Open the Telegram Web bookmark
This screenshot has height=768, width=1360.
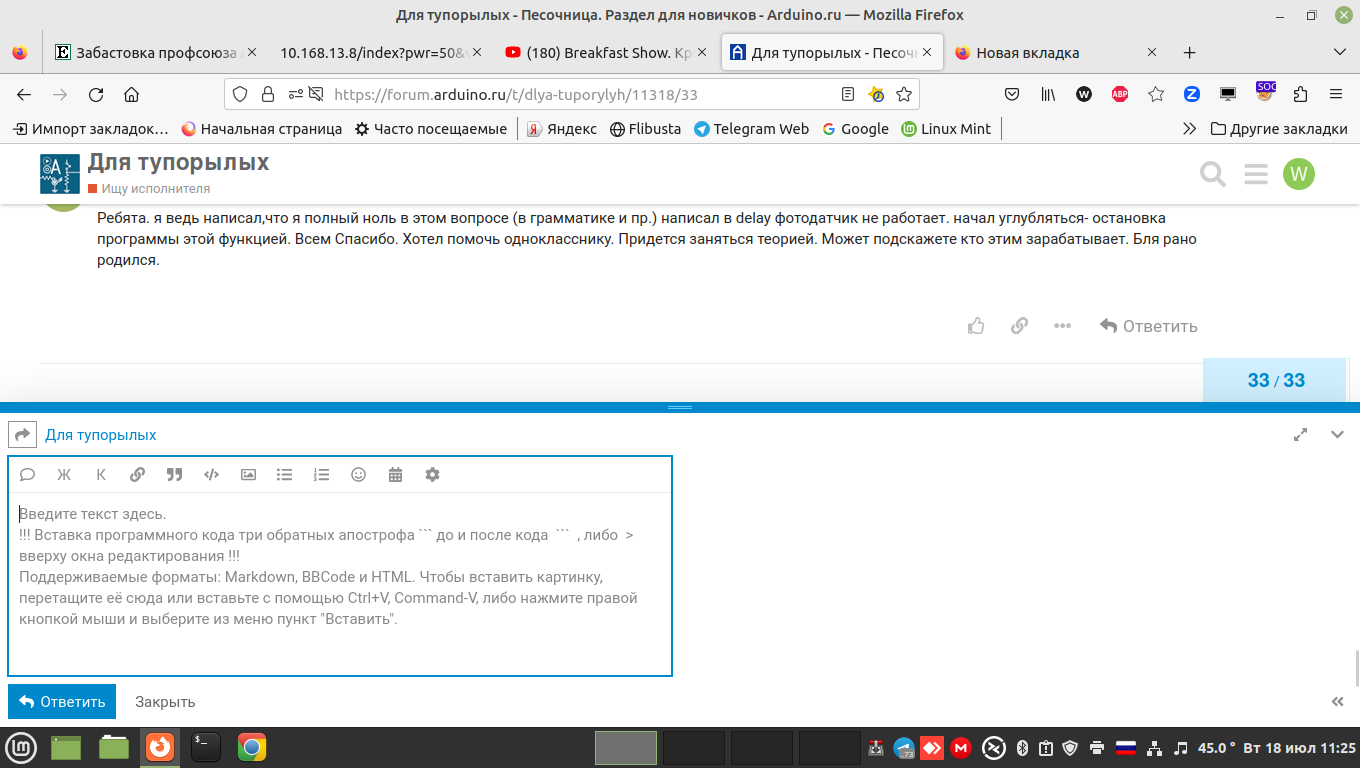751,128
